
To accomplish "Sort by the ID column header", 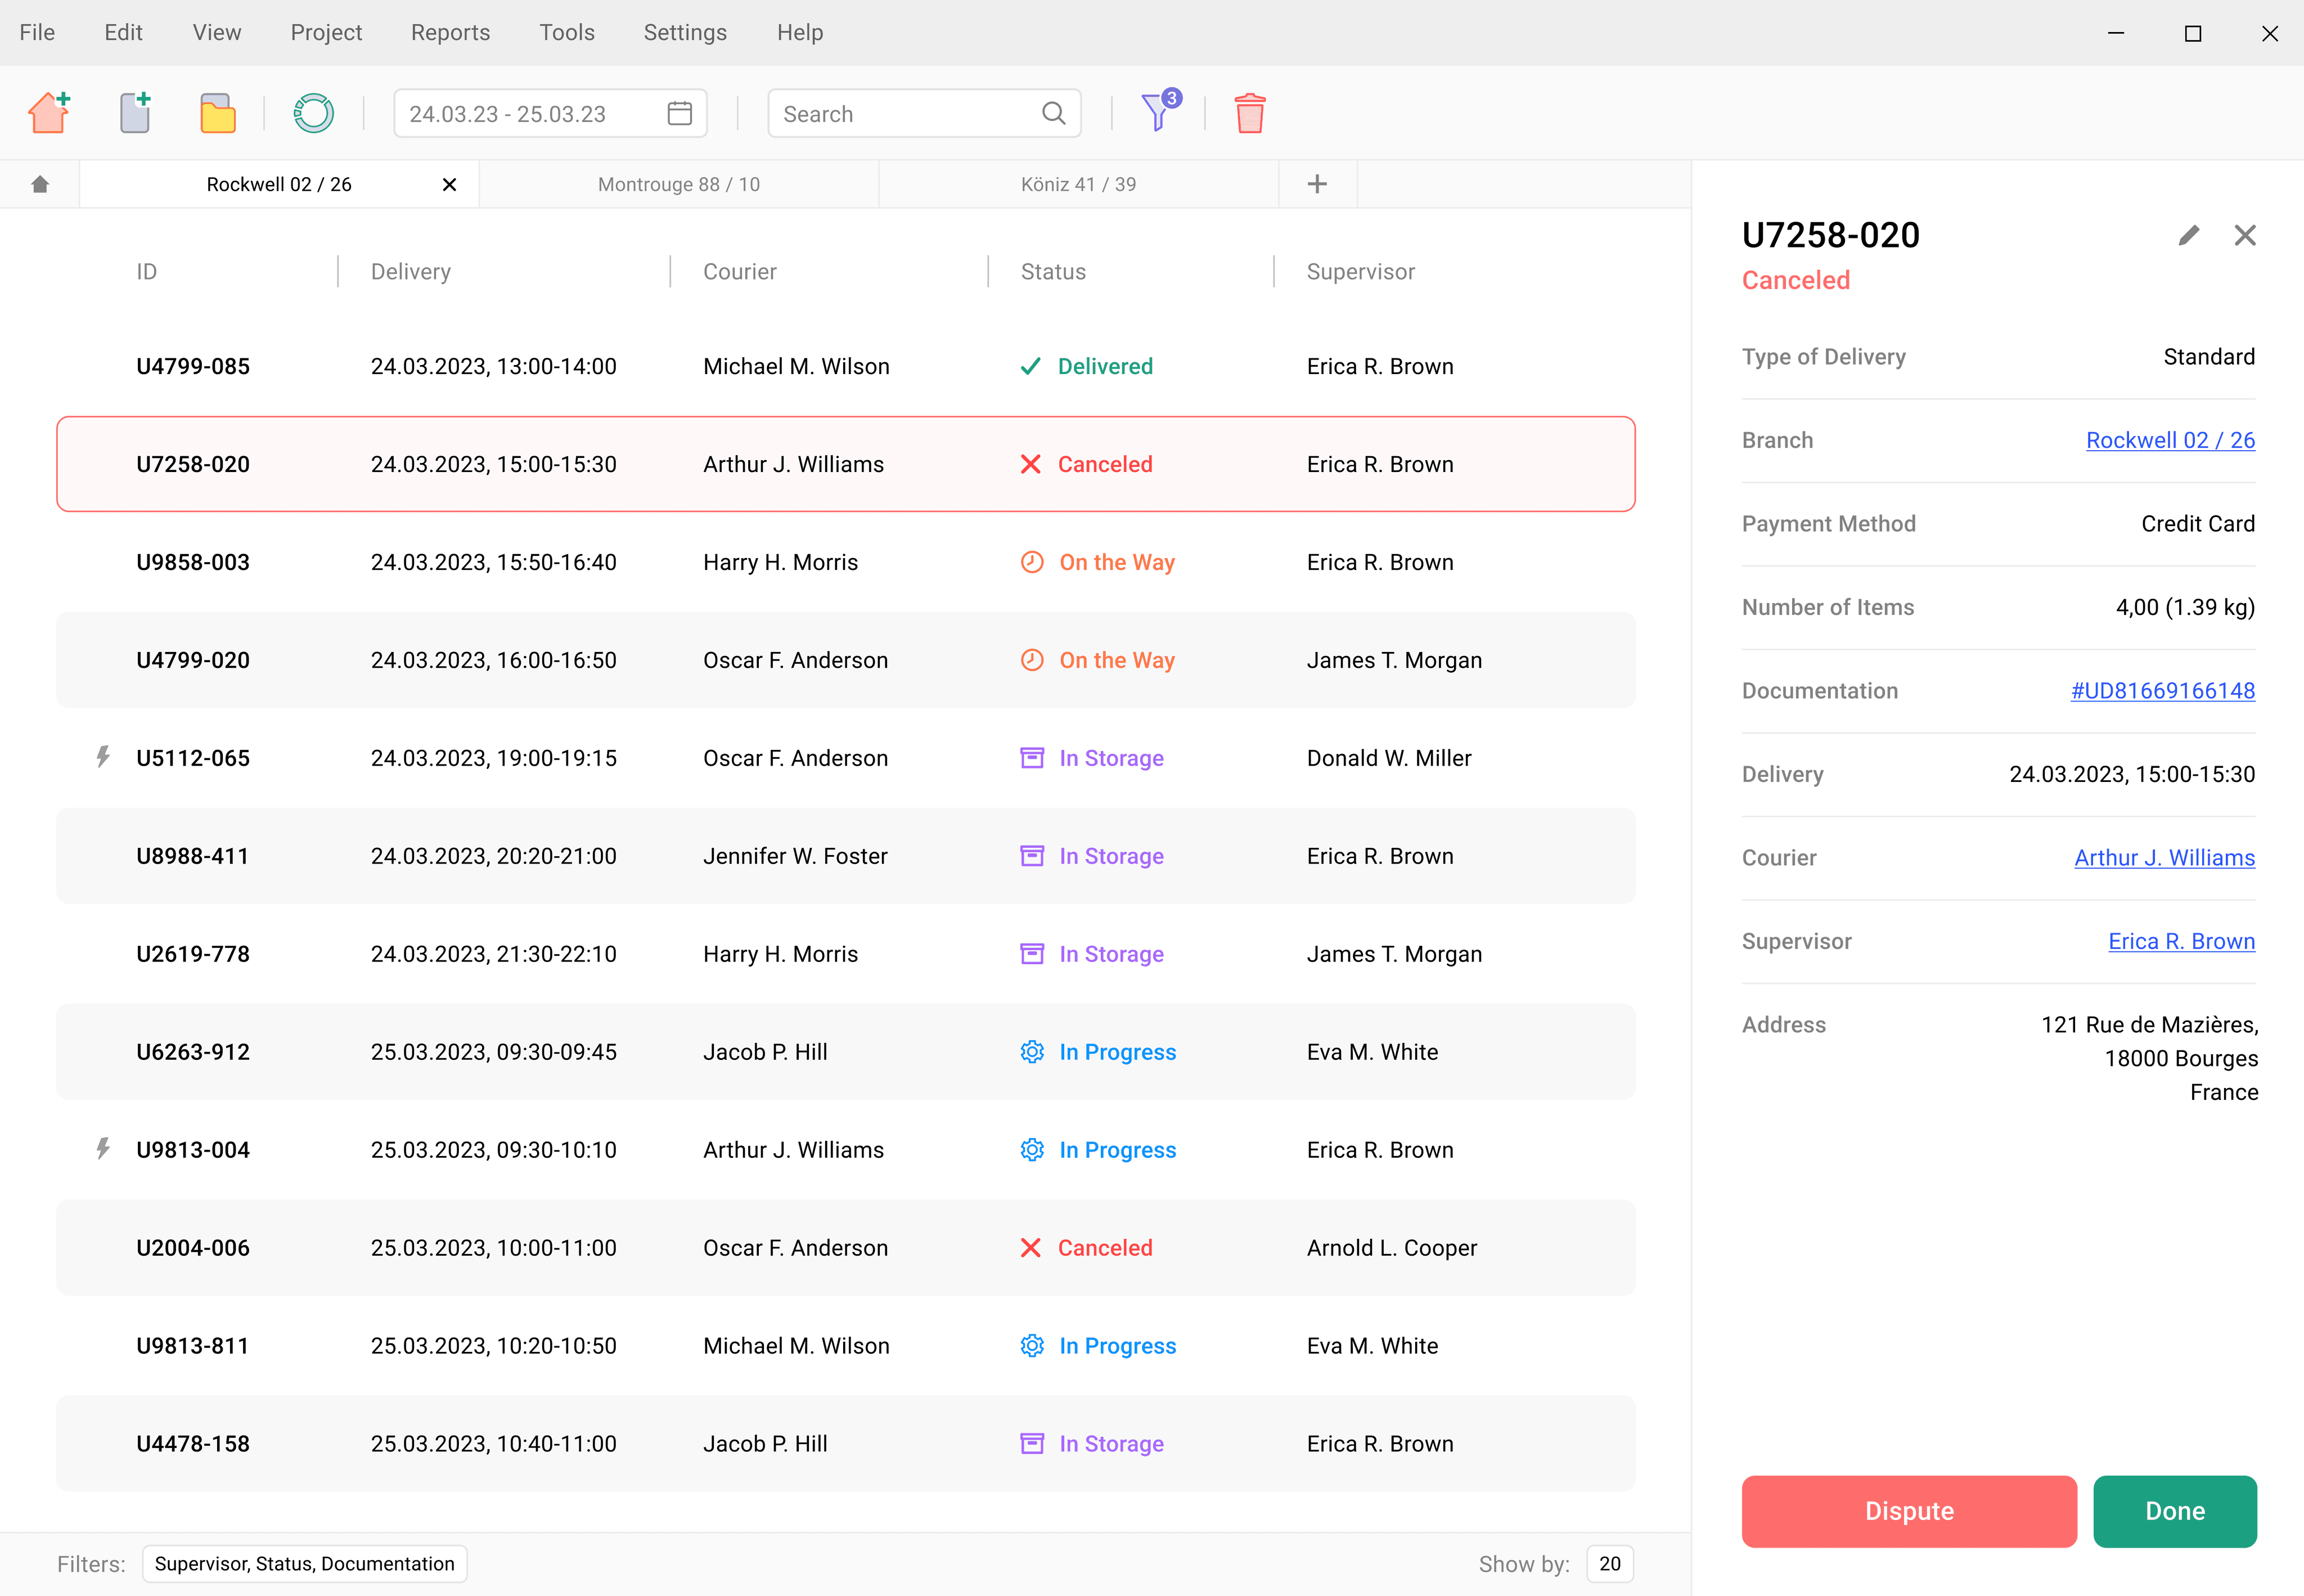I will click(147, 271).
